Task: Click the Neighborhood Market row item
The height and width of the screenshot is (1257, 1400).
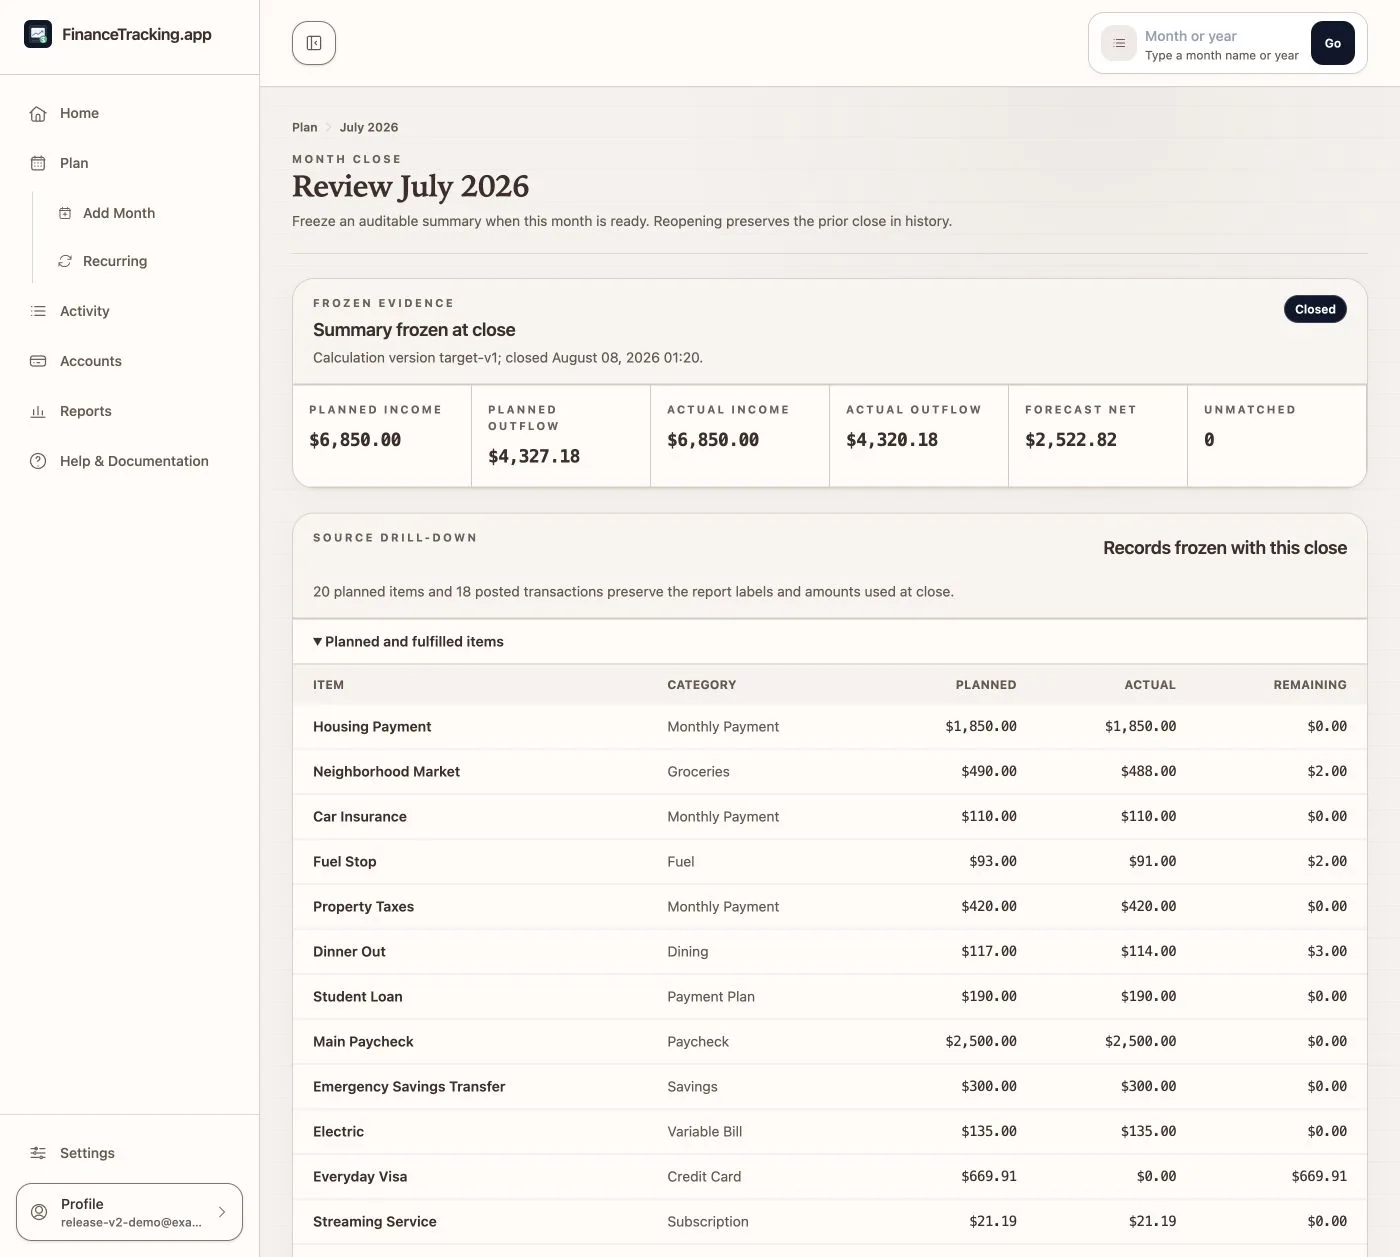Action: pos(386,772)
